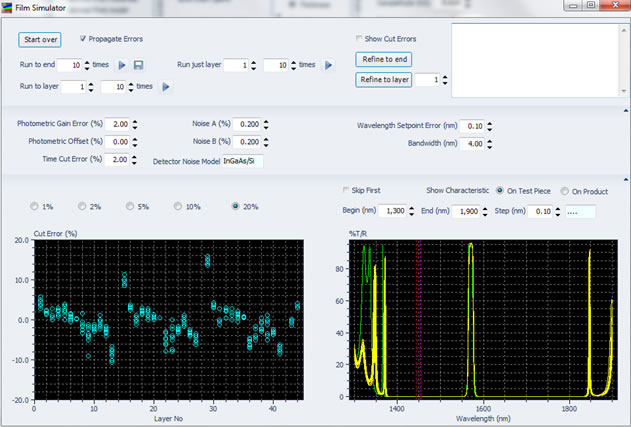The height and width of the screenshot is (427, 631).
Task: Click Photometric Gain Error value field
Action: (118, 124)
